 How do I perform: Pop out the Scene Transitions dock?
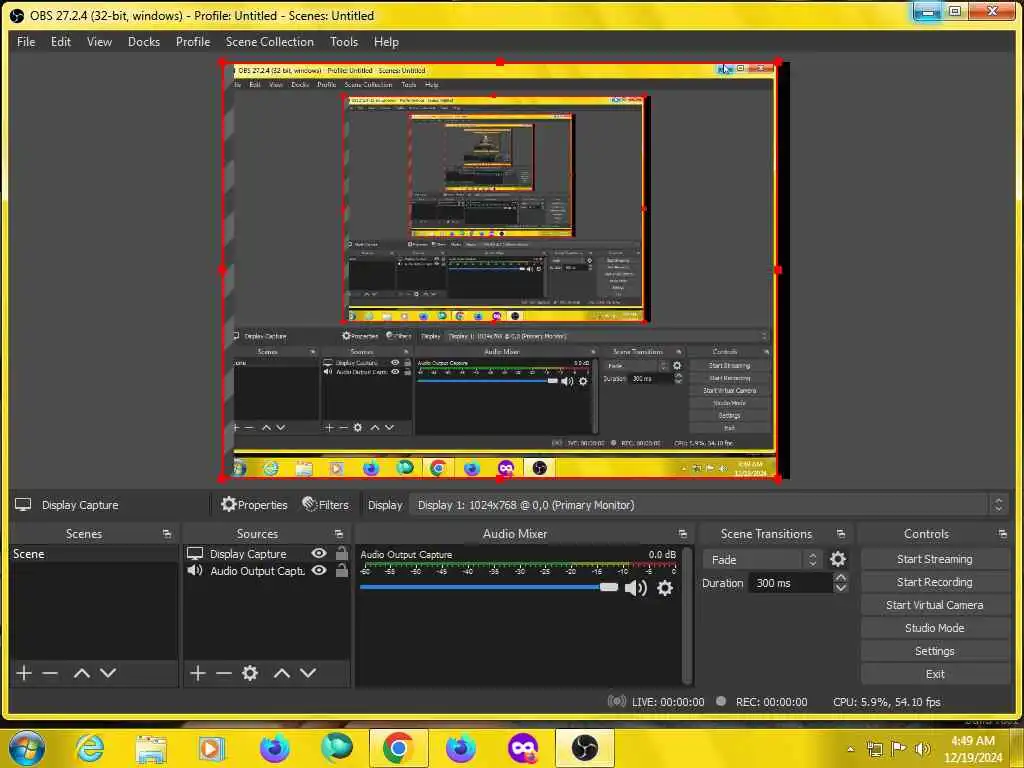click(x=840, y=534)
